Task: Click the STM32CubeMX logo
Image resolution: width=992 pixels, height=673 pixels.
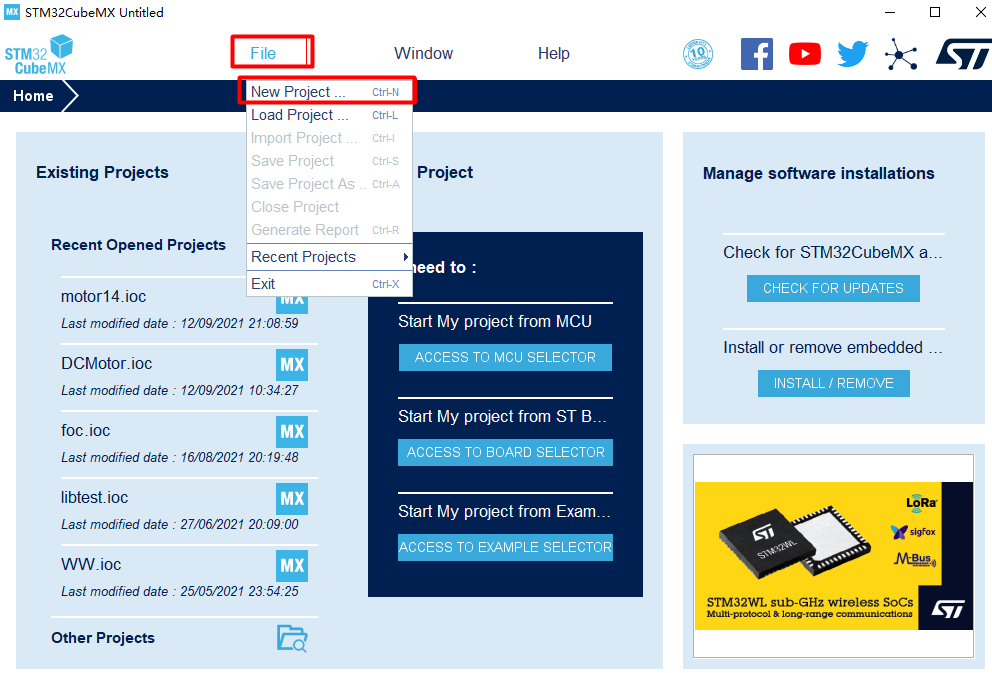Action: tap(39, 55)
